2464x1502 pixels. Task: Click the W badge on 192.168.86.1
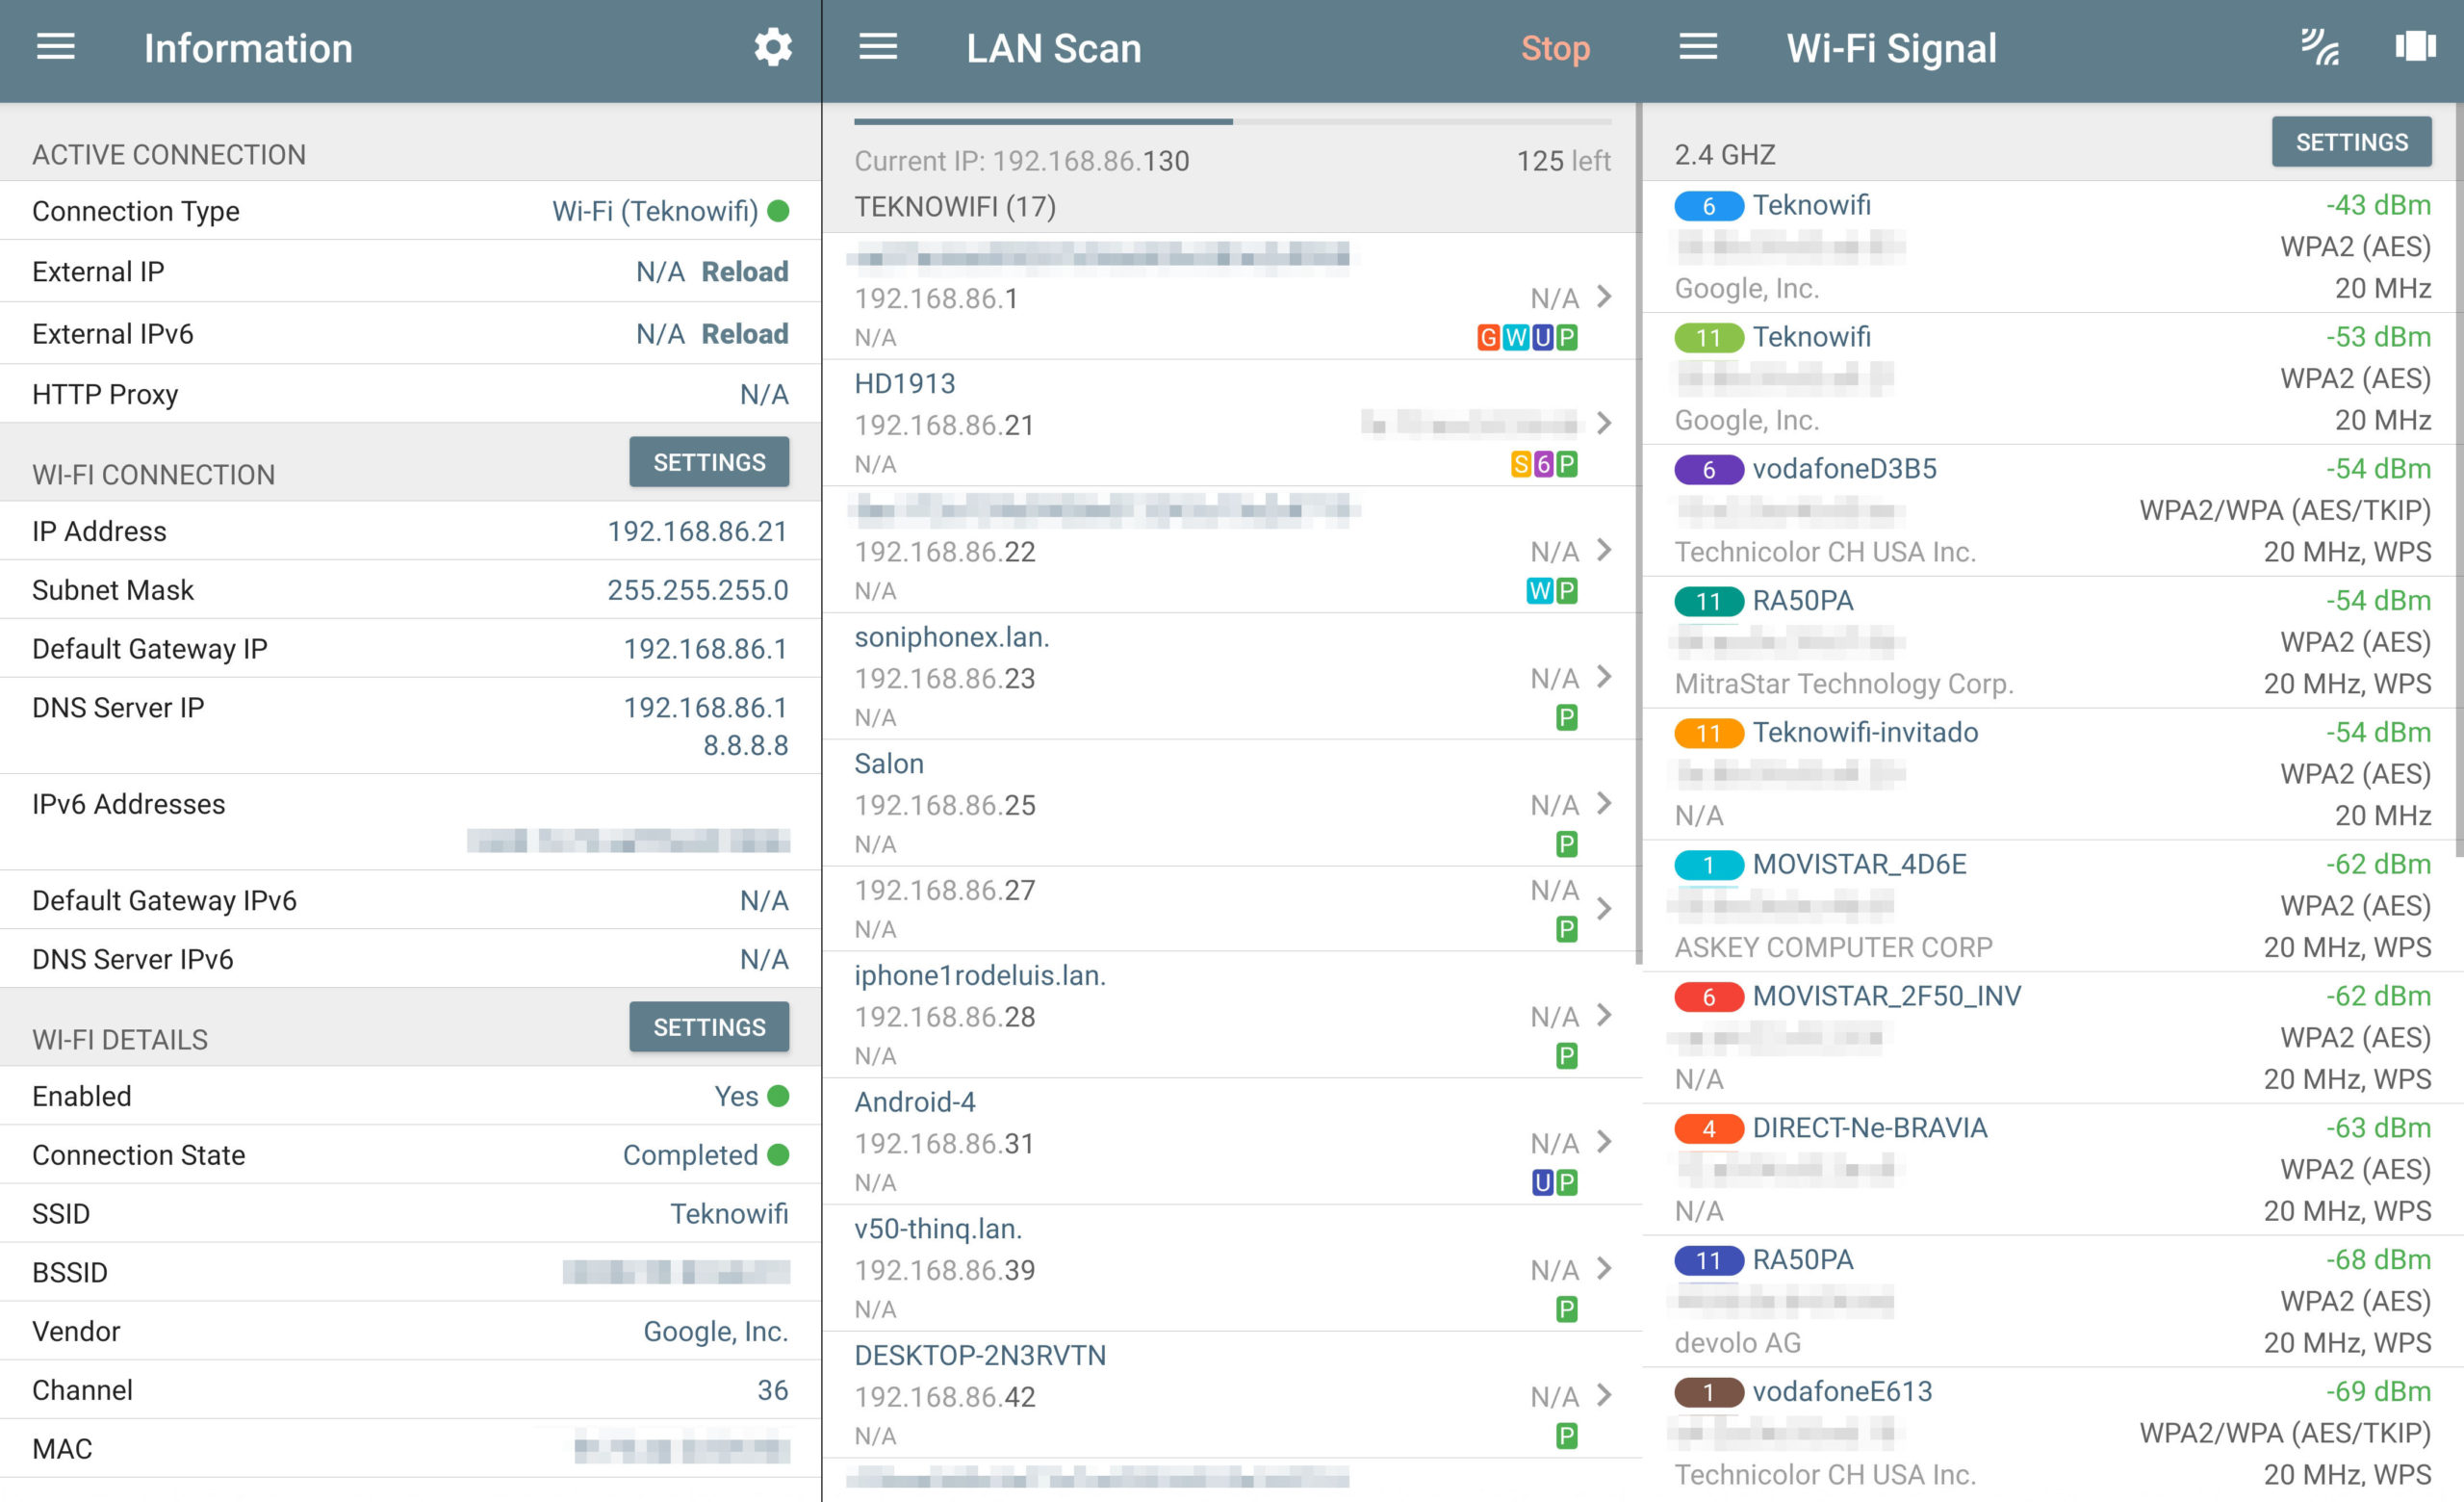pos(1516,338)
